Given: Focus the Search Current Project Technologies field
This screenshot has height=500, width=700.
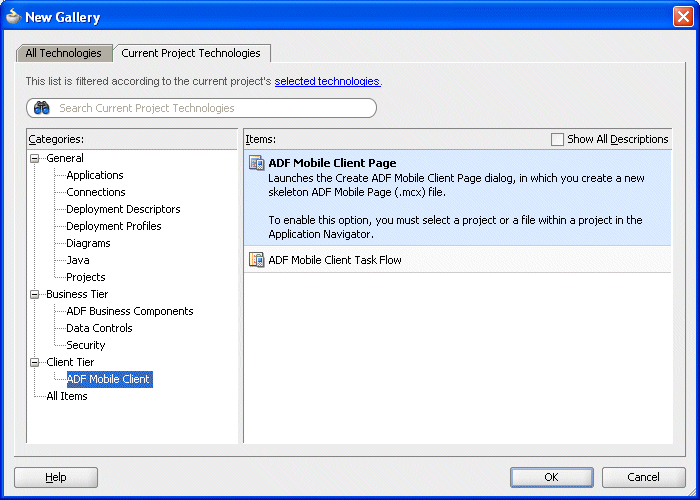Looking at the screenshot, I should point(201,108).
